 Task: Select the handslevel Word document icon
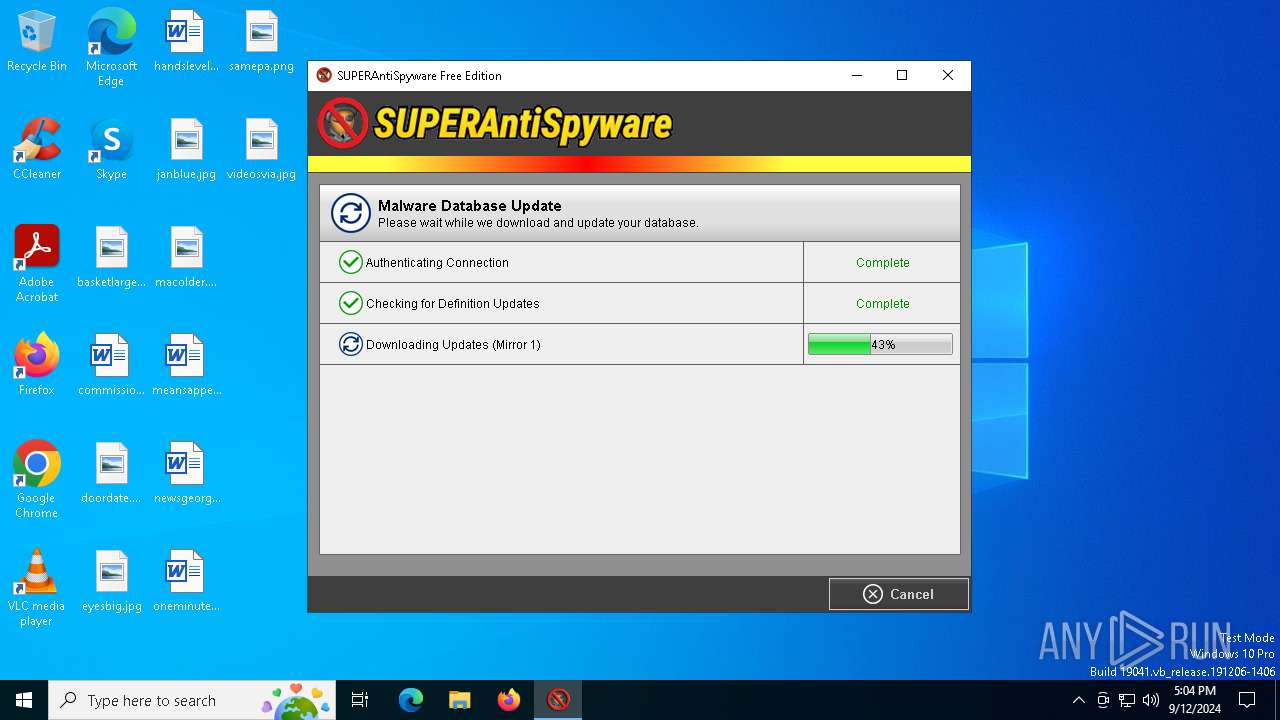click(x=186, y=42)
